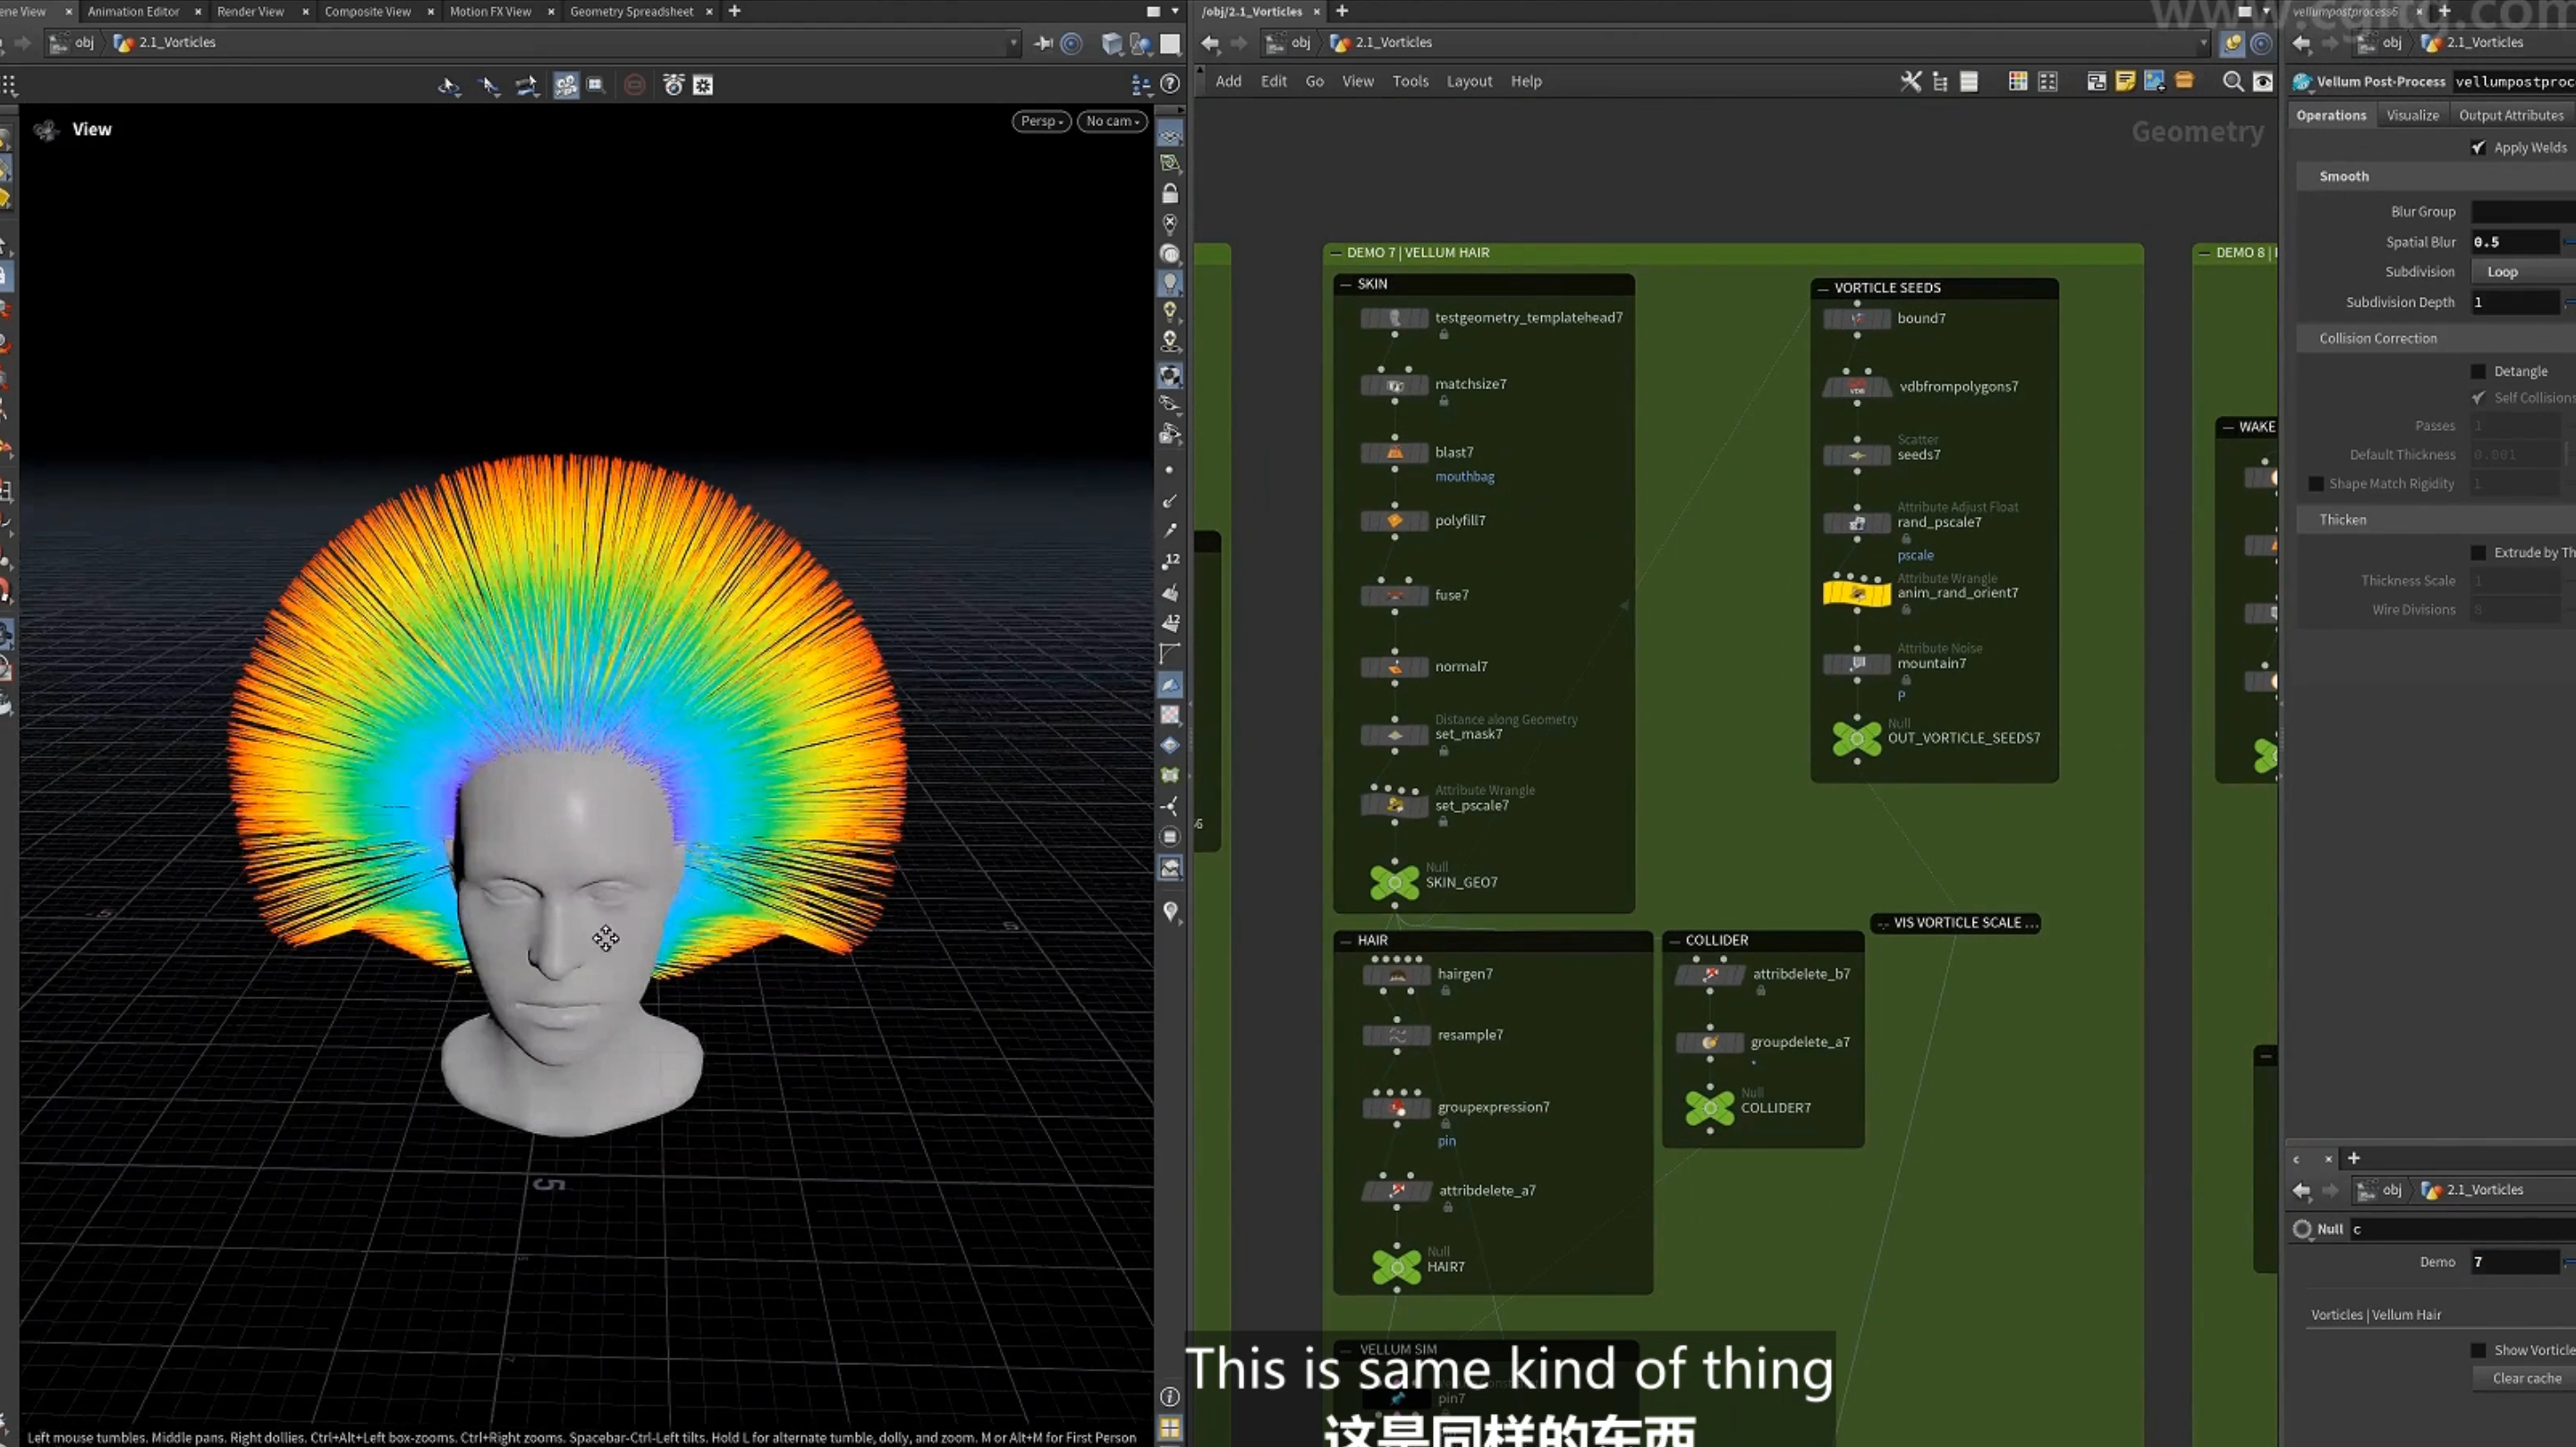Open the network editor wrench tools icon
The width and height of the screenshot is (2576, 1447).
pos(1910,82)
